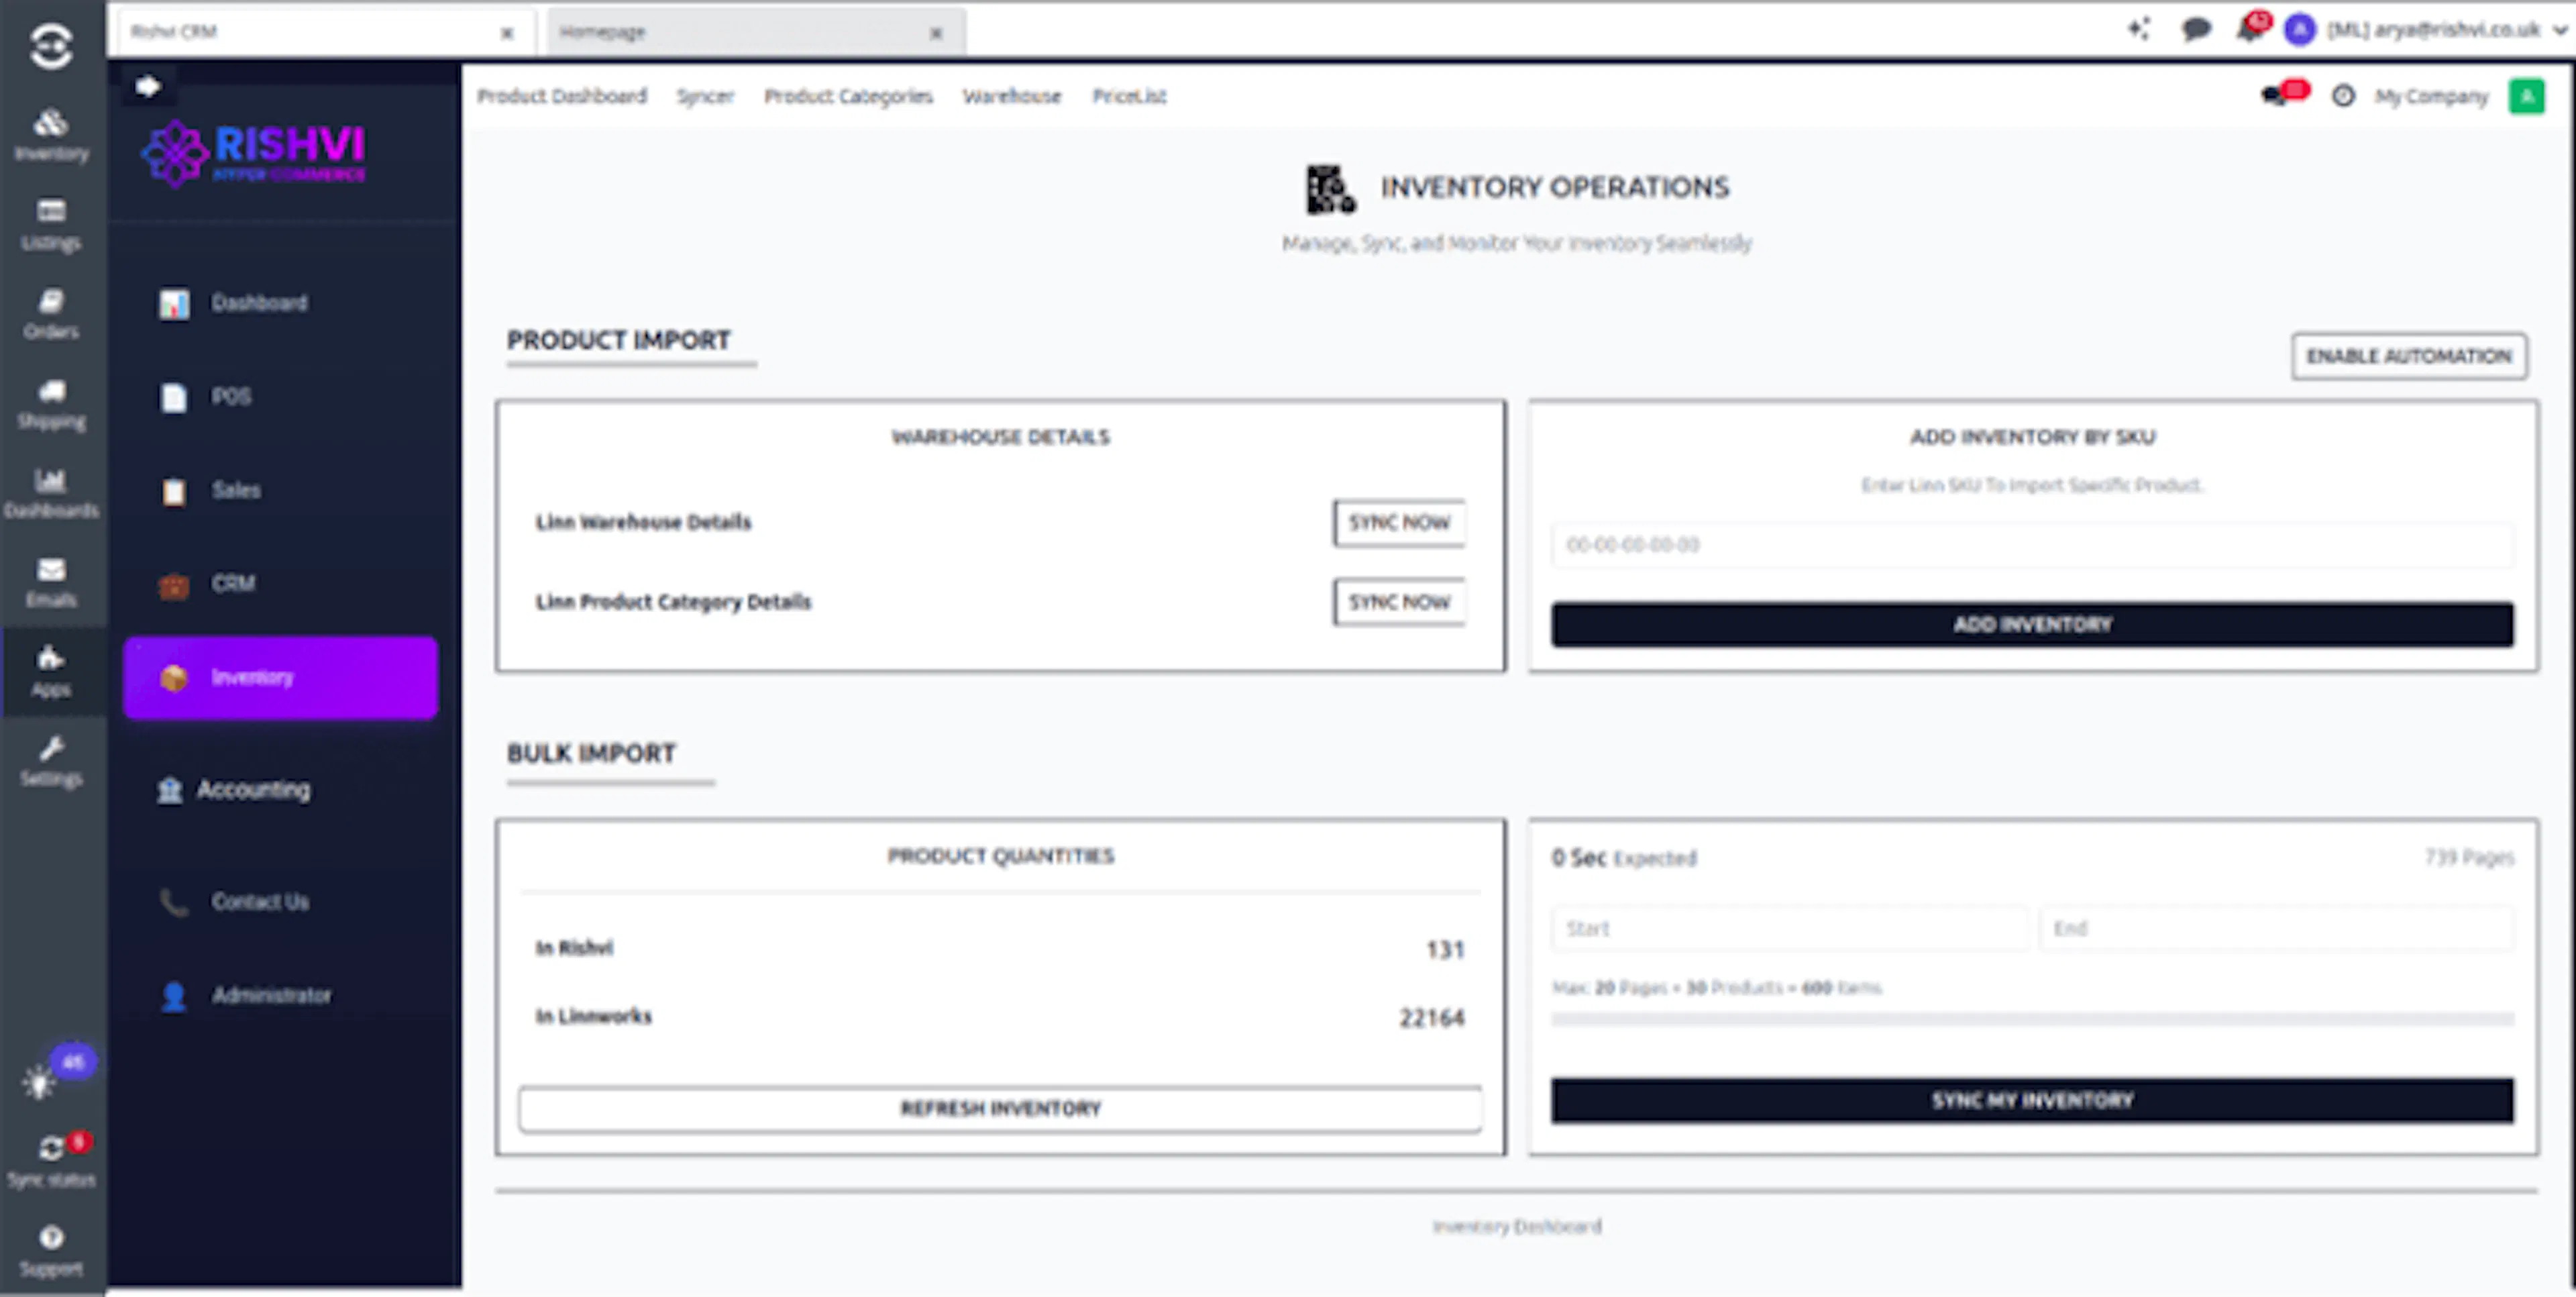Open the Listings app icon

tap(51, 224)
